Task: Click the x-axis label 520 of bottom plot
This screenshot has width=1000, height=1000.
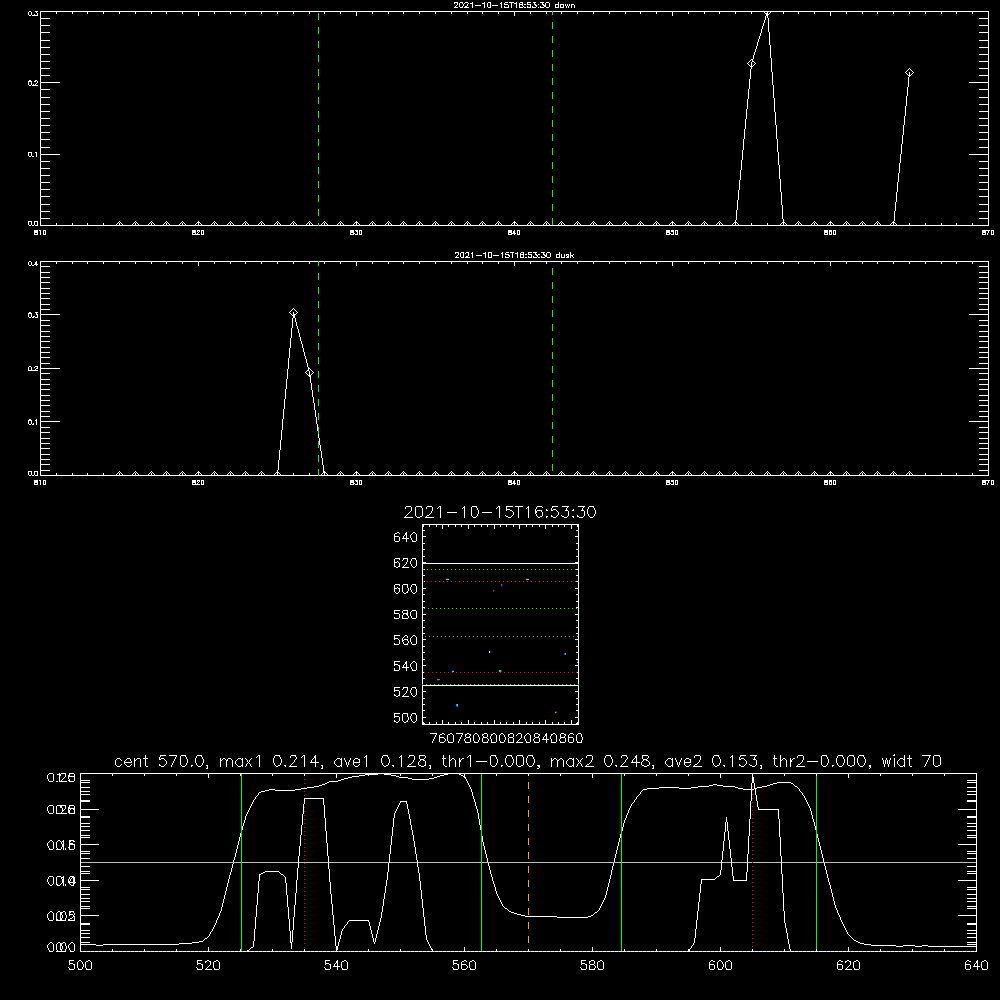Action: (209, 966)
